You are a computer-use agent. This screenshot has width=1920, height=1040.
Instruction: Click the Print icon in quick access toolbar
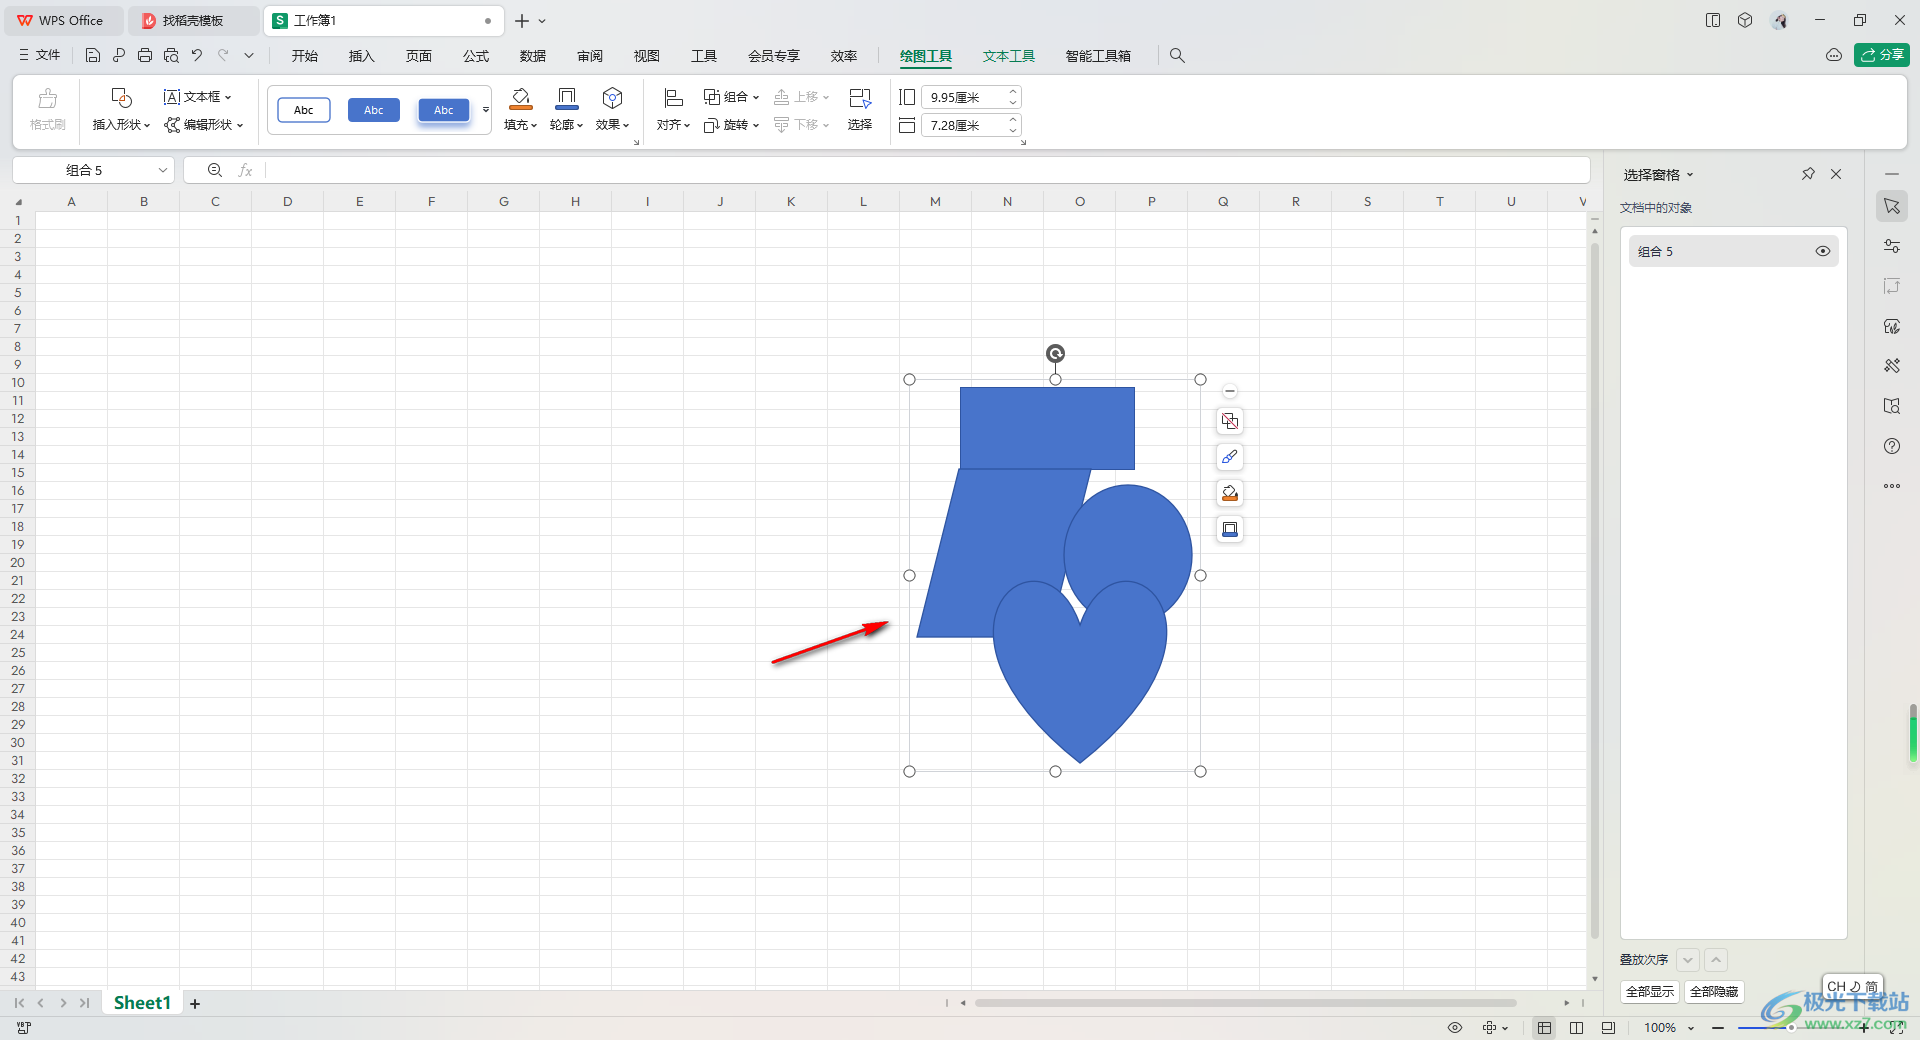pos(145,56)
